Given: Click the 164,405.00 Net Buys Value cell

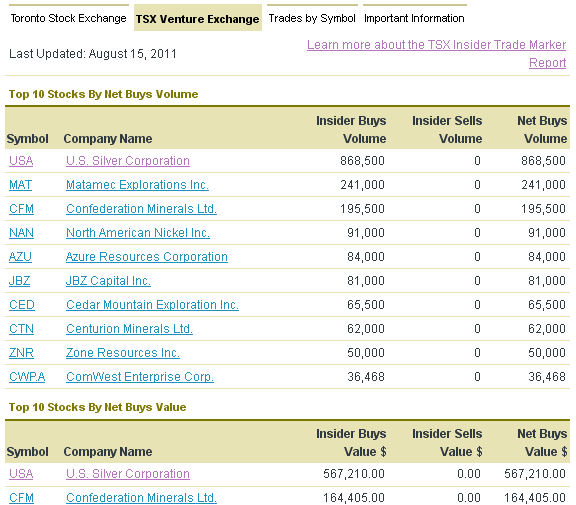Looking at the screenshot, I should pyautogui.click(x=534, y=498).
